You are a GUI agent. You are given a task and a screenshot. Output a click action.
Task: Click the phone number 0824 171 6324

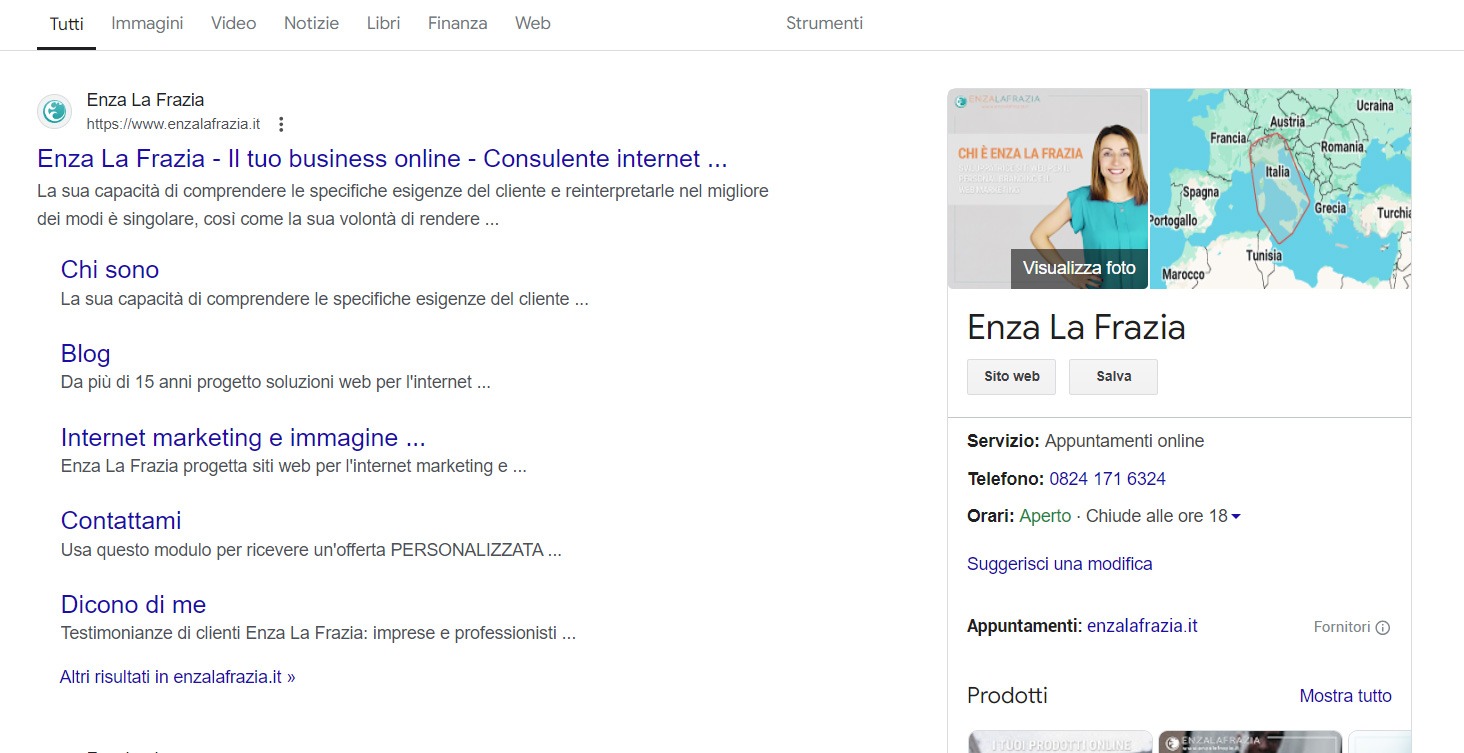(x=1107, y=479)
